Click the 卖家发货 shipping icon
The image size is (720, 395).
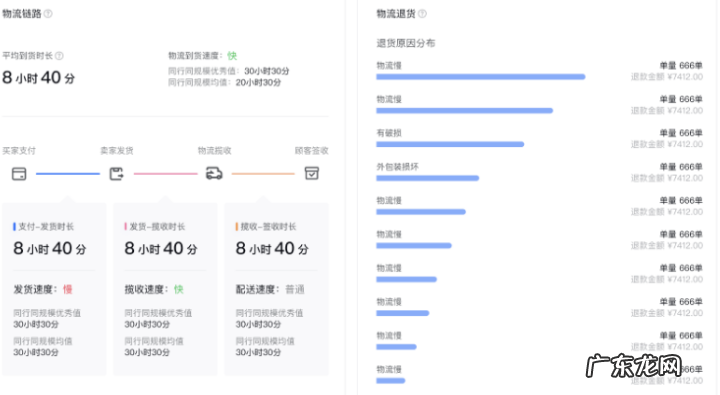tap(117, 174)
